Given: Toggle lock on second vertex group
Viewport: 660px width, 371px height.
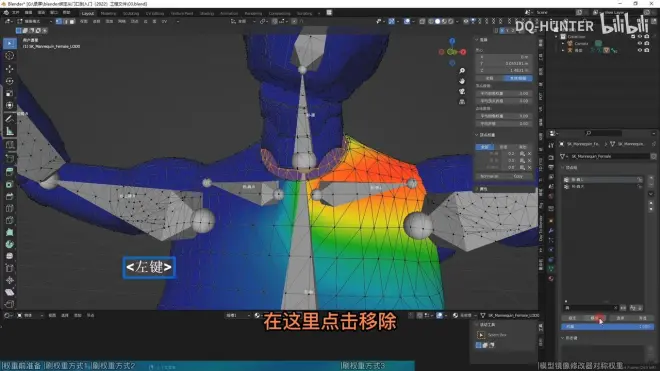Looking at the screenshot, I should pos(639,187).
